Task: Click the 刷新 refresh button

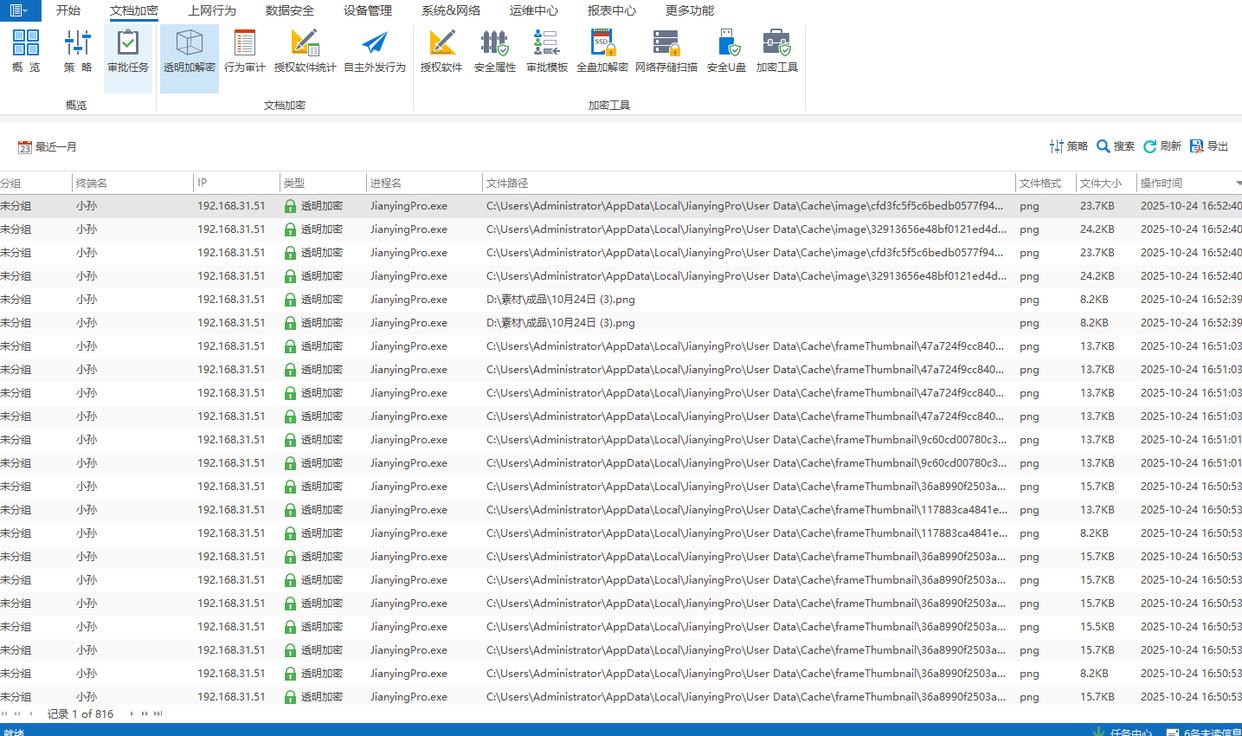Action: coord(1162,146)
